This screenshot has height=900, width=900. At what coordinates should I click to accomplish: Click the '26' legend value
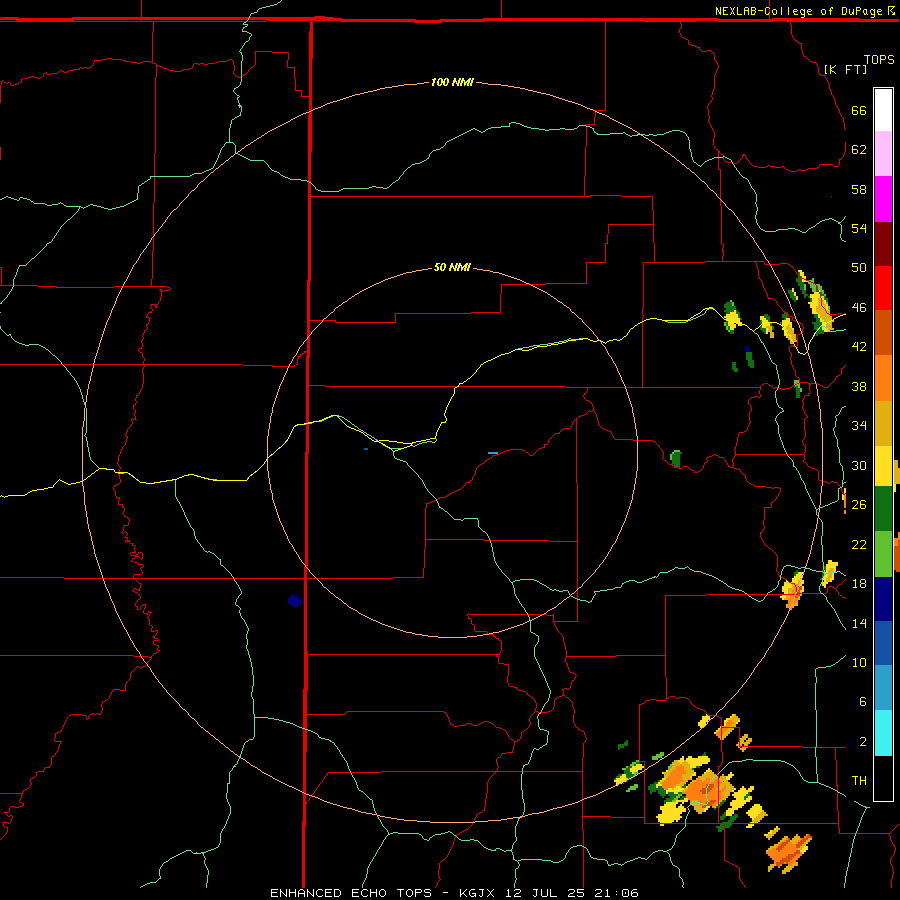tap(859, 505)
